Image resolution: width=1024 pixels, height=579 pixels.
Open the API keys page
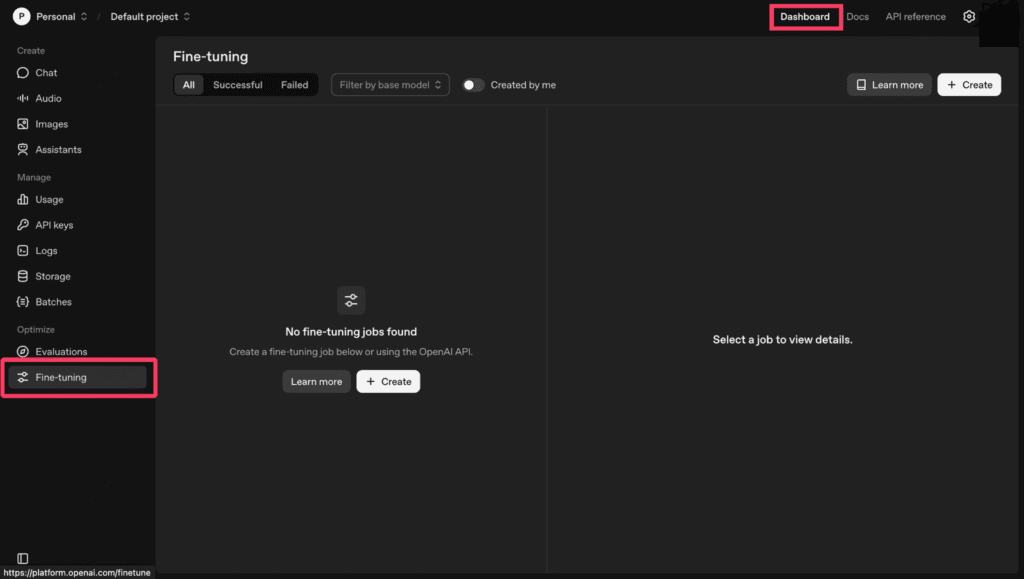[x=54, y=225]
